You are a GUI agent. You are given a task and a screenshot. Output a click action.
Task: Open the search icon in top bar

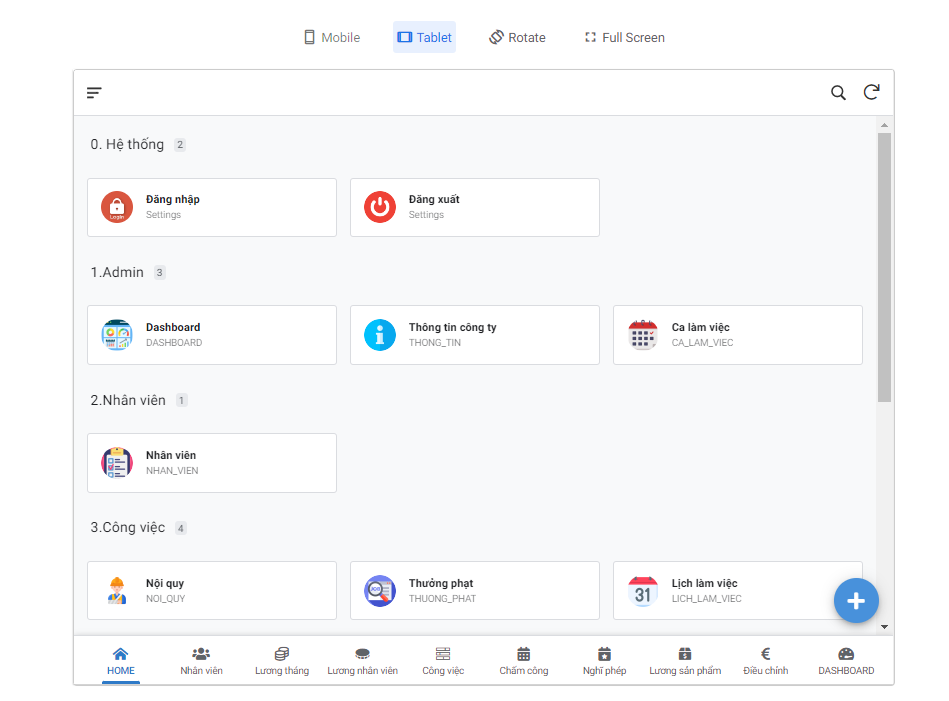coord(838,92)
